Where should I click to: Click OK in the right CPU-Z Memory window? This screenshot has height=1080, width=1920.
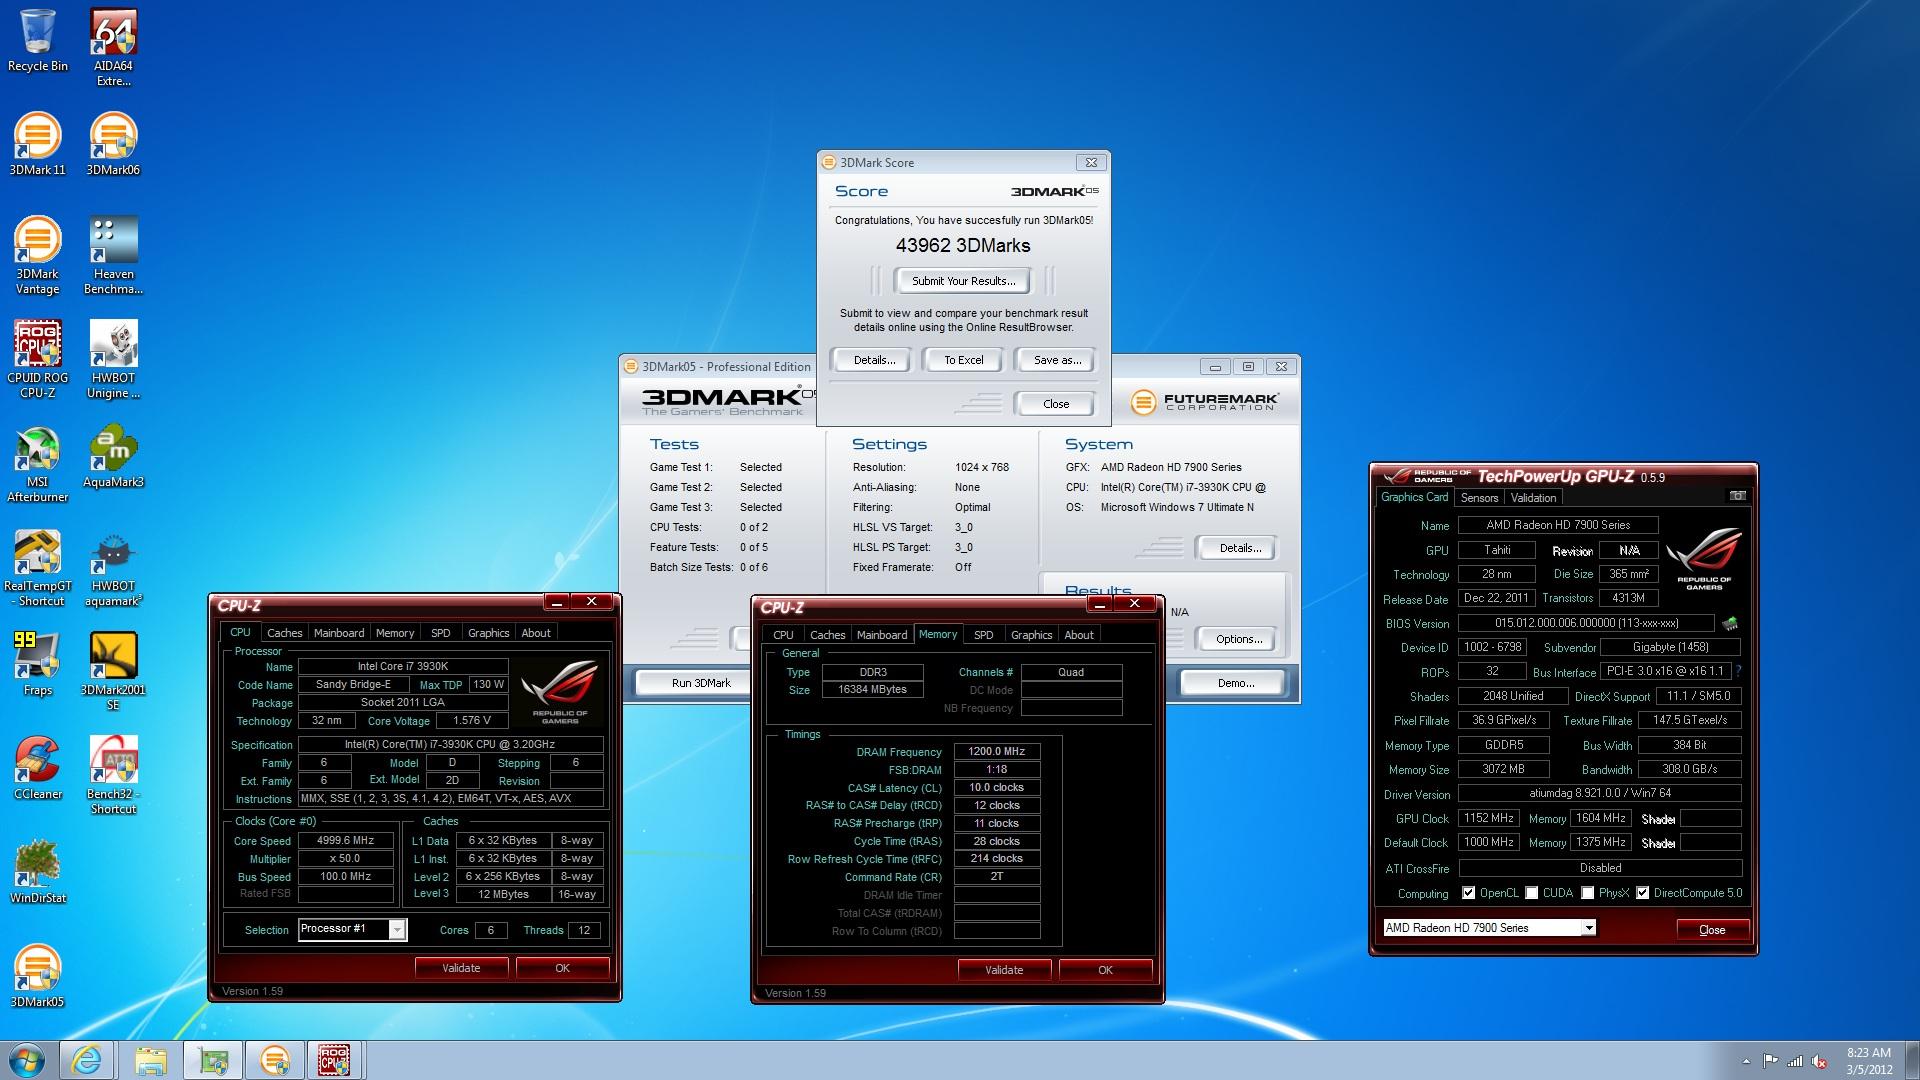click(x=1105, y=970)
